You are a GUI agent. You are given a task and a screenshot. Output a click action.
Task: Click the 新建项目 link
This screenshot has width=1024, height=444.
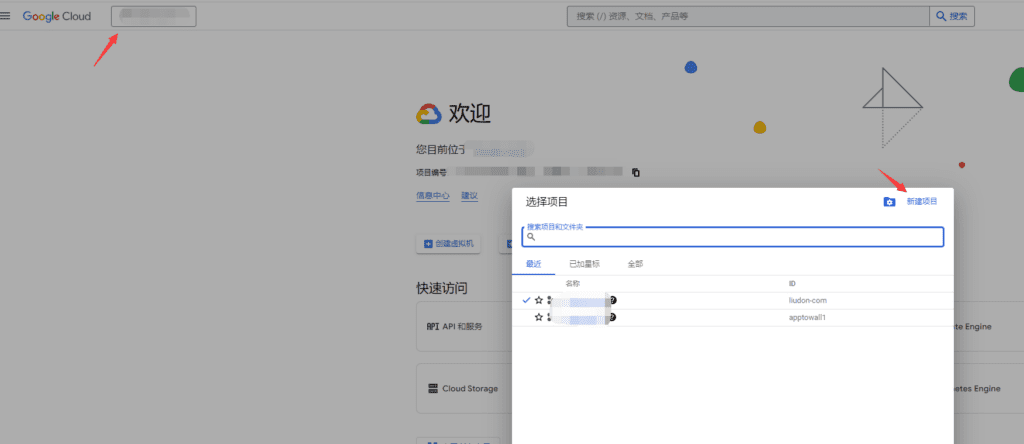(921, 202)
